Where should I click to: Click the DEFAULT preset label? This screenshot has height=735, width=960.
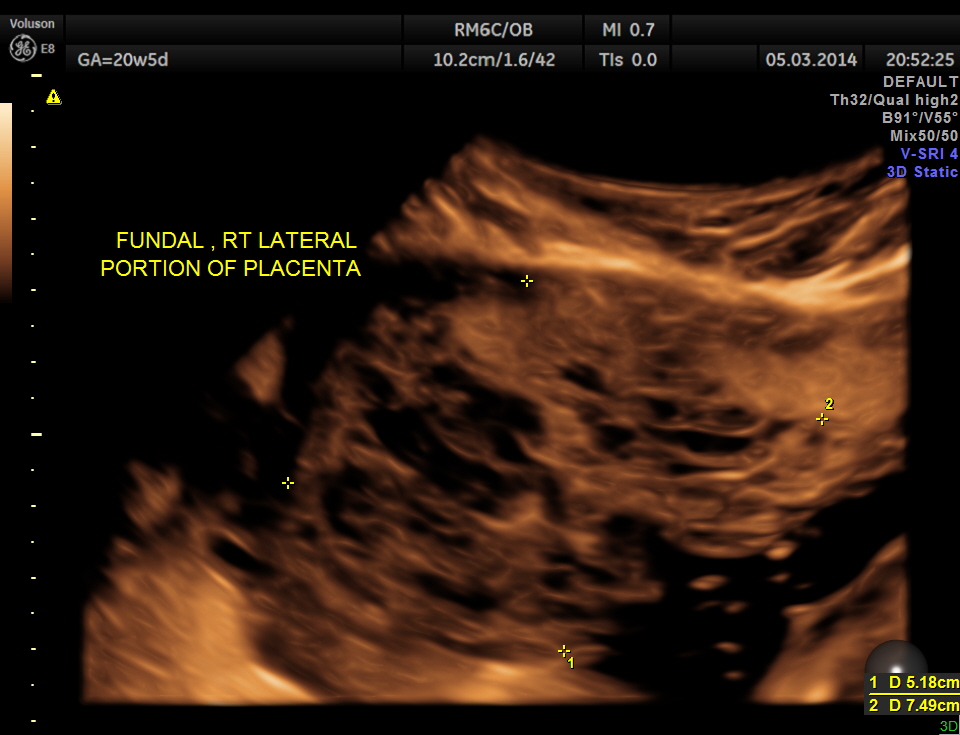tap(920, 82)
